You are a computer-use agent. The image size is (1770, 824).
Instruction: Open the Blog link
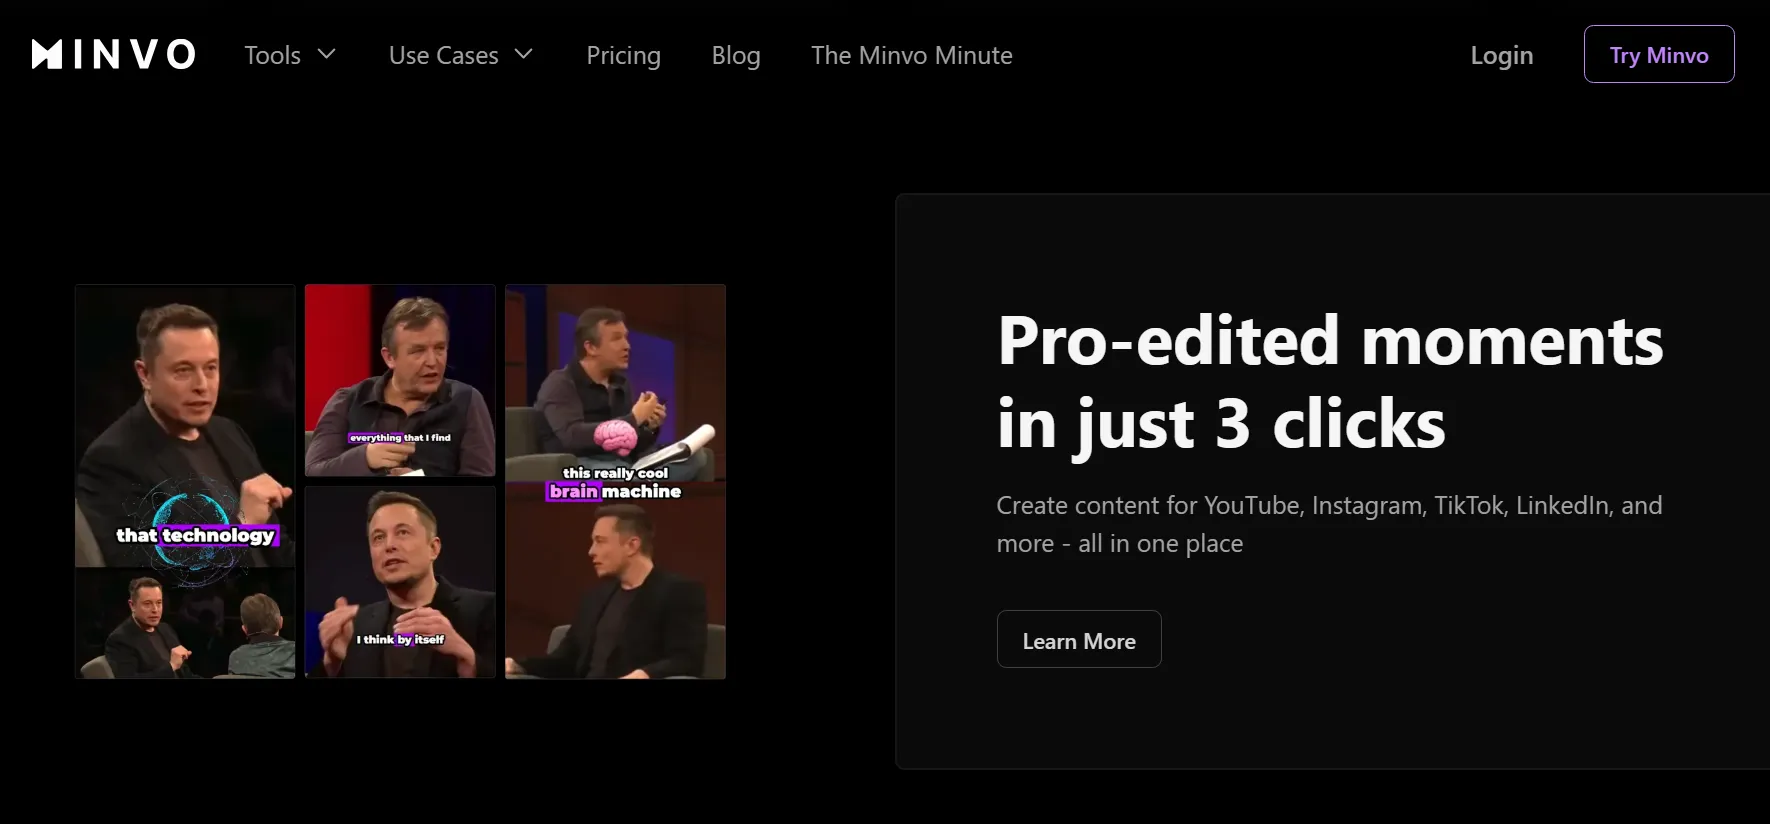735,56
